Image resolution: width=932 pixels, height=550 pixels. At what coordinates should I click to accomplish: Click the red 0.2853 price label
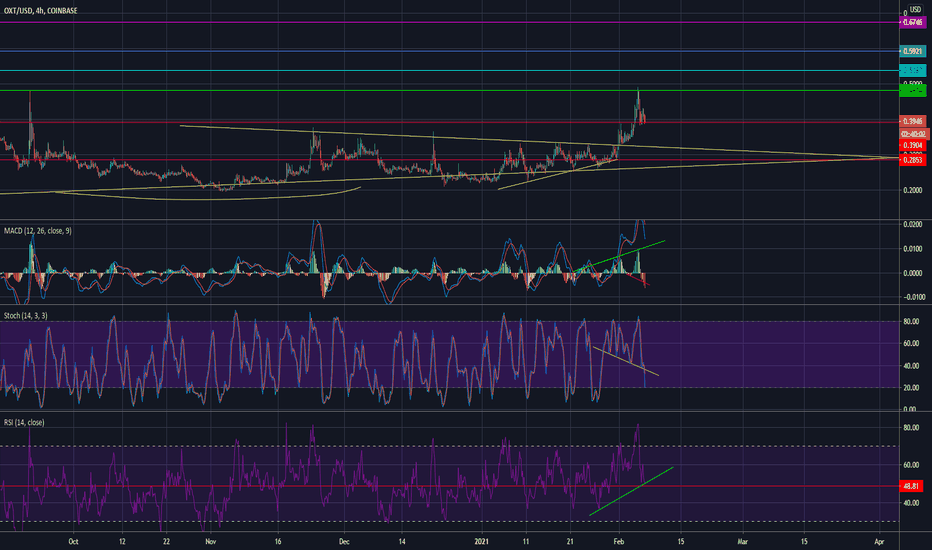click(912, 160)
